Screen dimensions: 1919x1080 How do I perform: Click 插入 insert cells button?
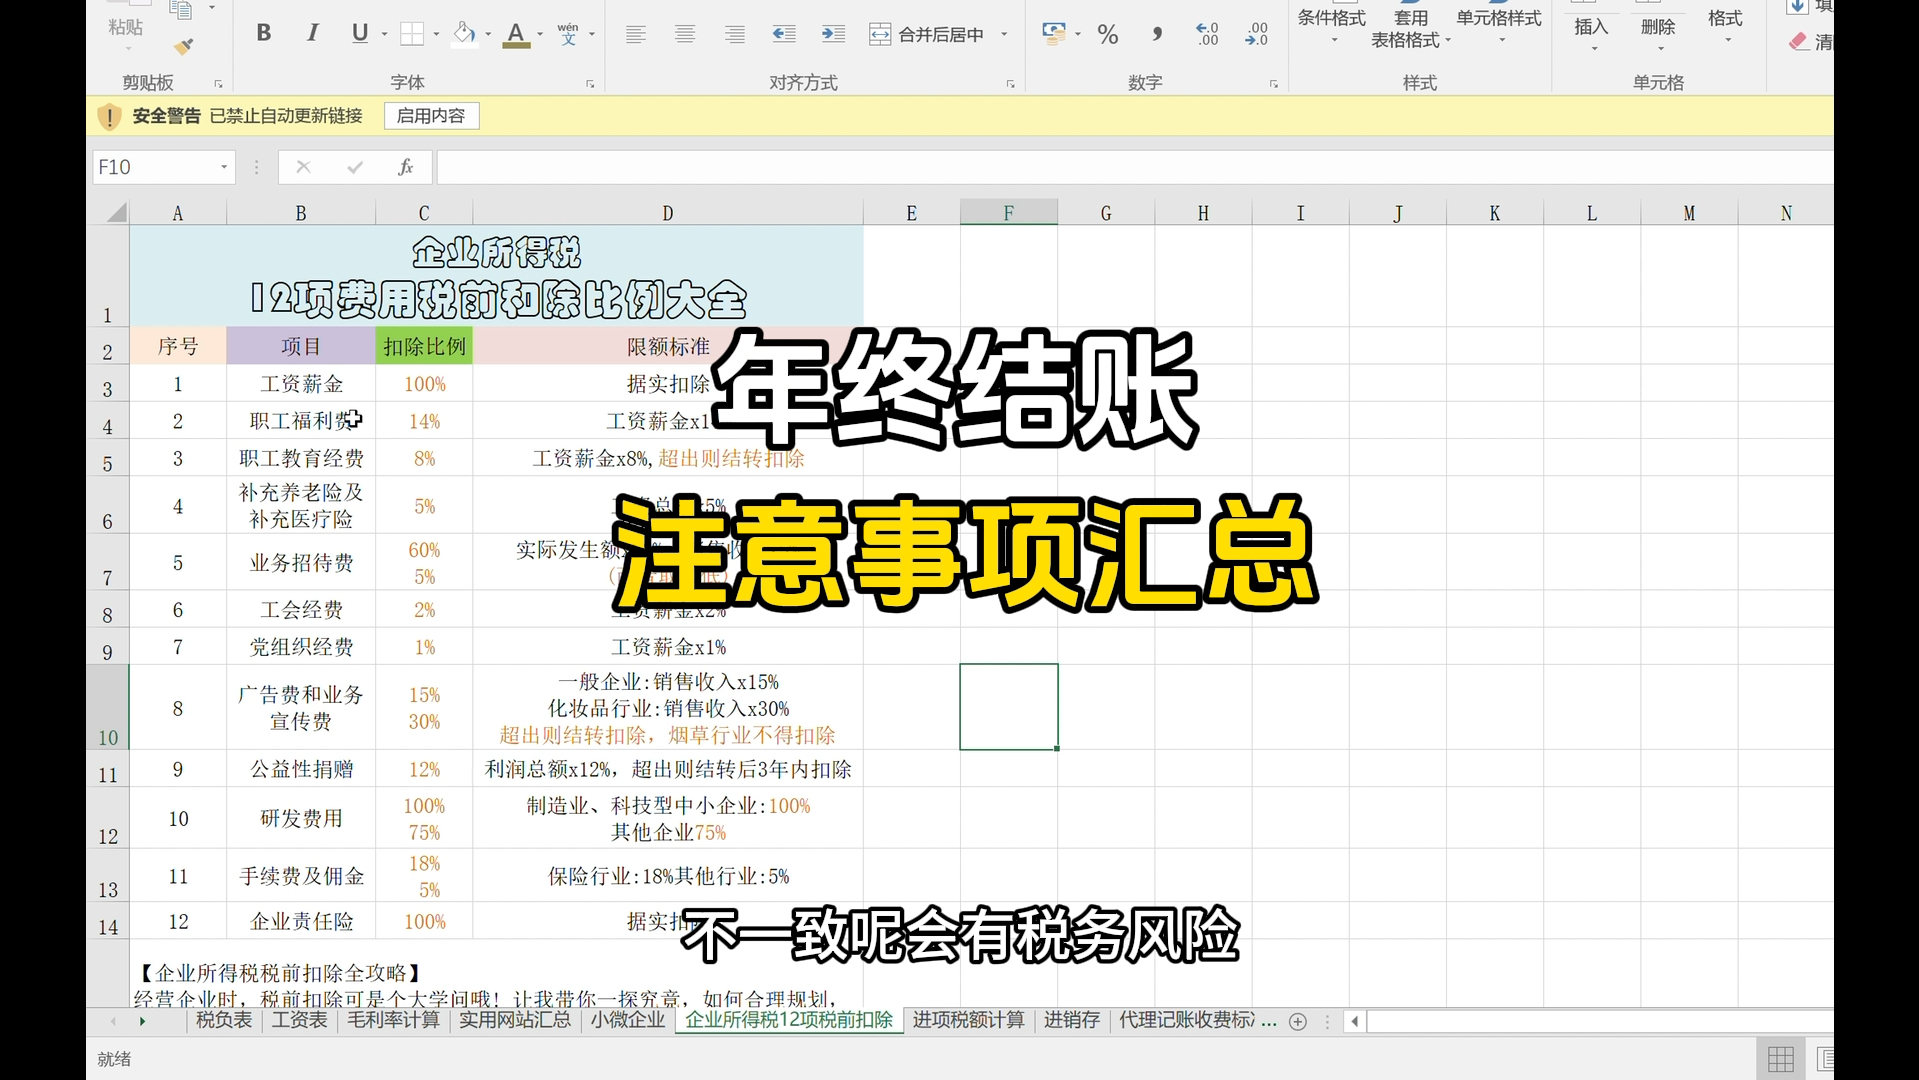[1591, 28]
